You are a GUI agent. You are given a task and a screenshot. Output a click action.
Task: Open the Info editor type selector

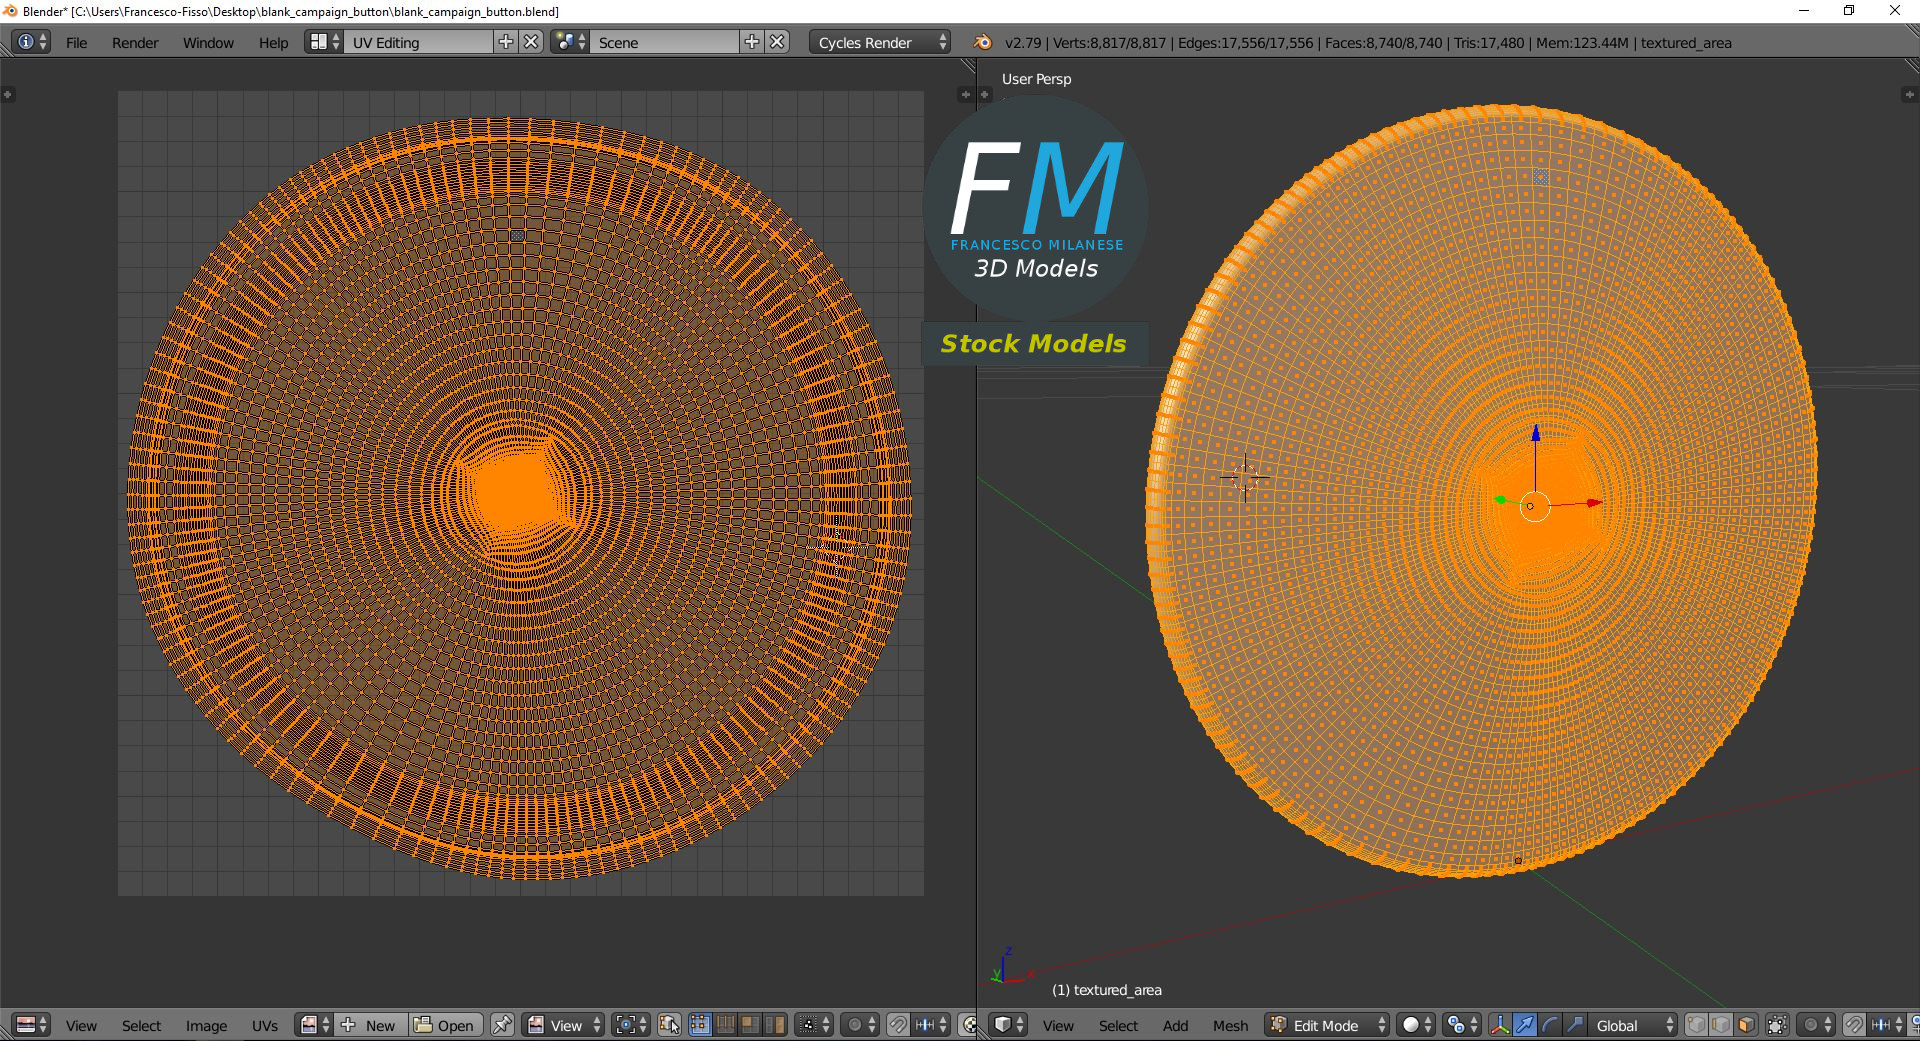31,42
